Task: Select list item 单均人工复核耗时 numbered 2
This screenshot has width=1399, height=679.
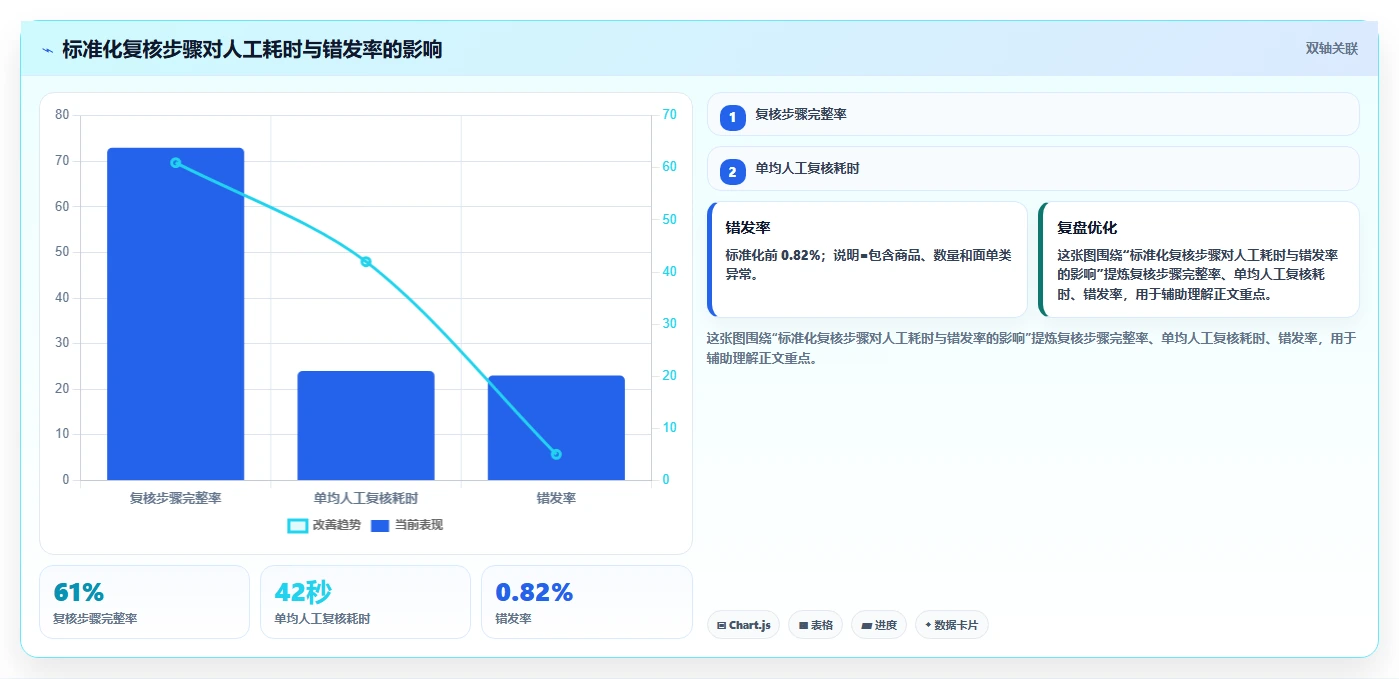Action: pyautogui.click(x=1033, y=169)
